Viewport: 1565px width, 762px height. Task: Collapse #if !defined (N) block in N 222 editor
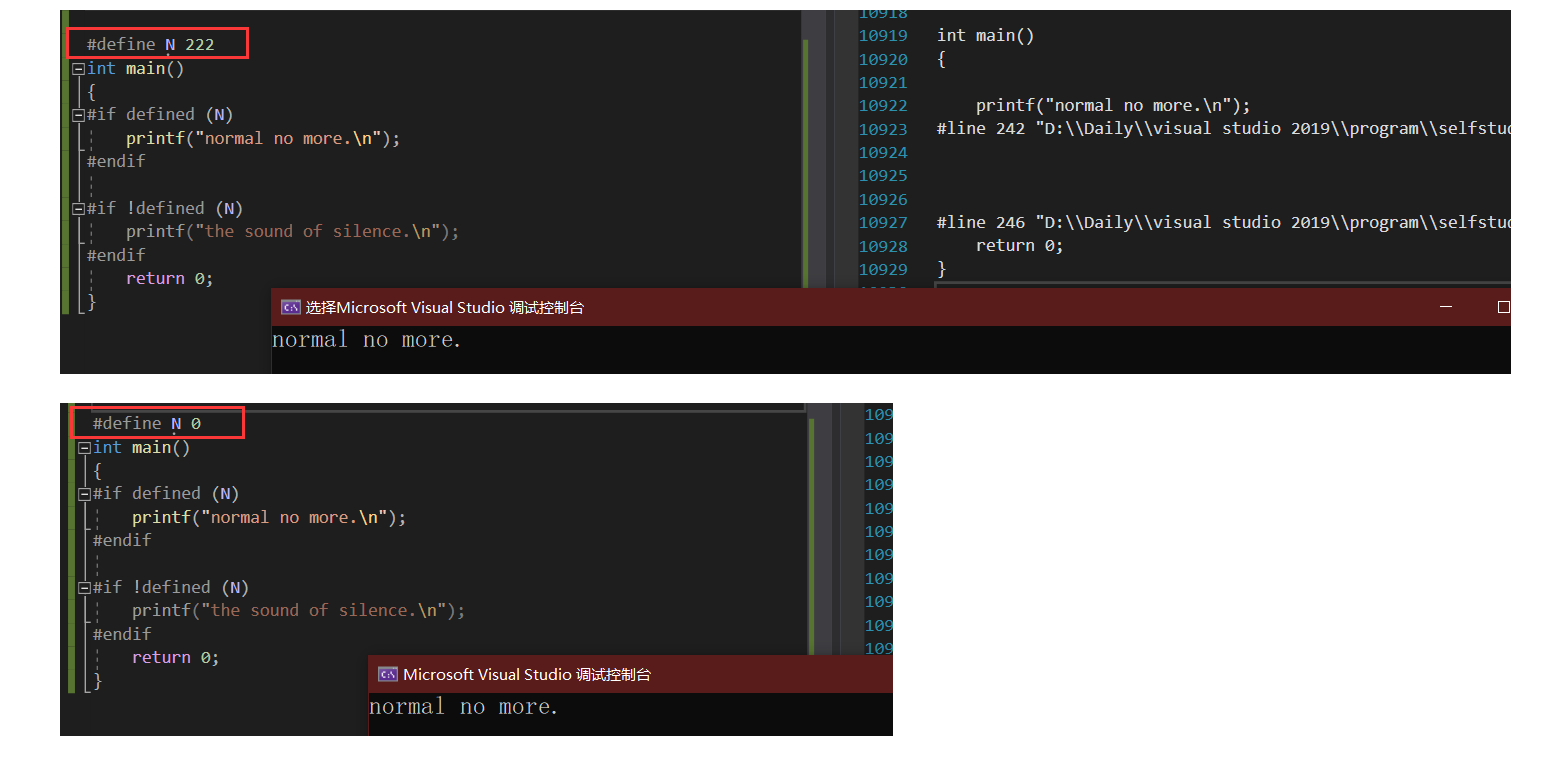coord(78,209)
